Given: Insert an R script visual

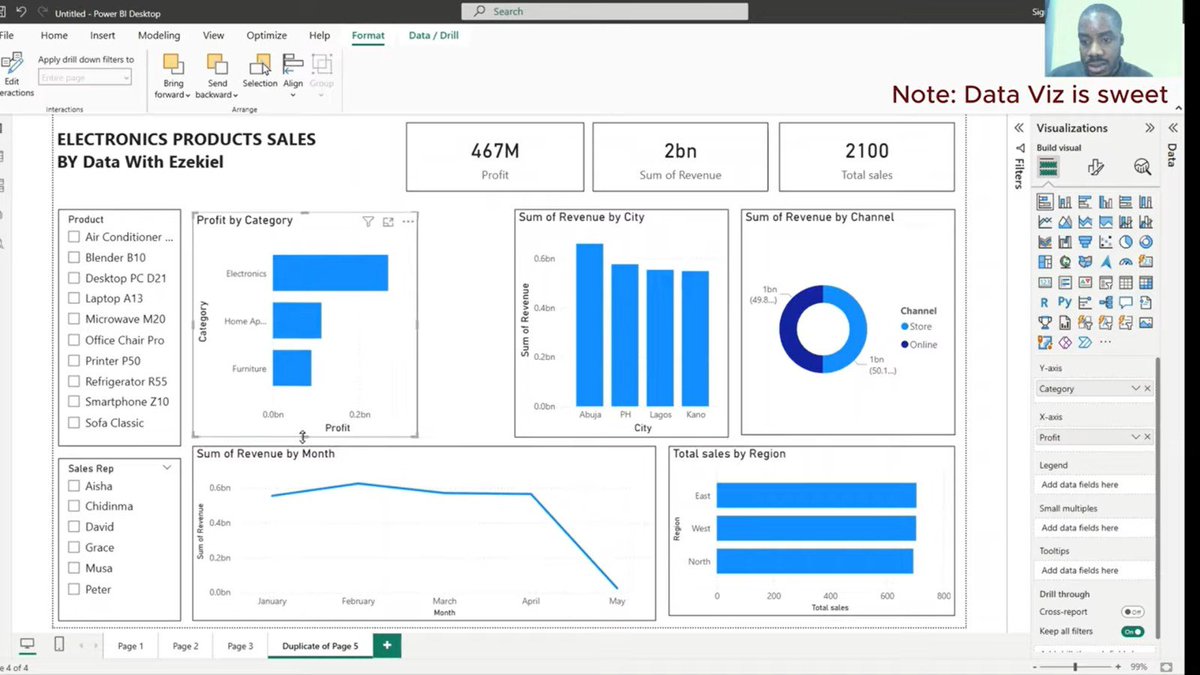Looking at the screenshot, I should (x=1045, y=301).
